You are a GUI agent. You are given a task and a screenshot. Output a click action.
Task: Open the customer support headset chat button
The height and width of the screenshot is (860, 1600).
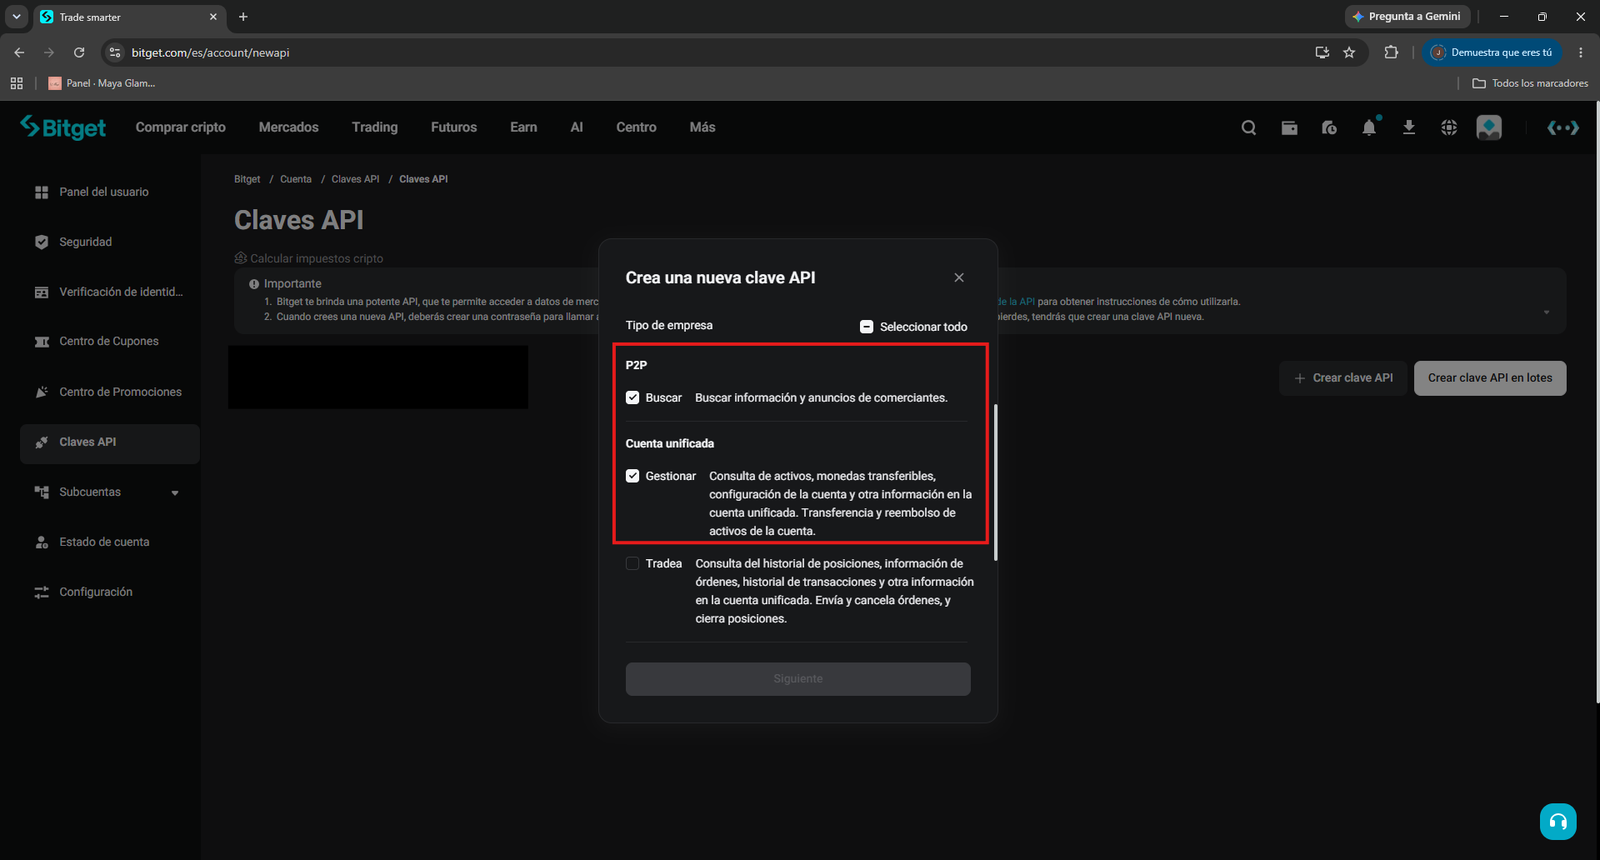(x=1558, y=822)
